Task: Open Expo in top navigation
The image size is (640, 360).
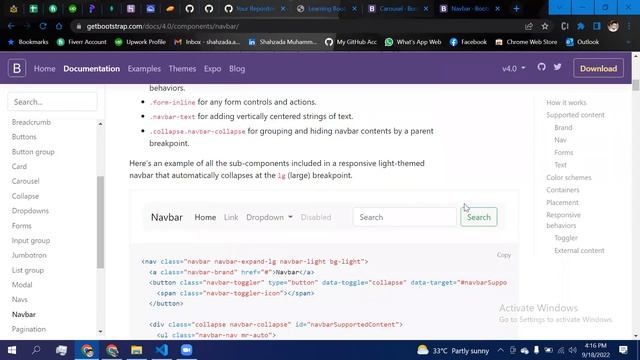Action: pyautogui.click(x=213, y=69)
